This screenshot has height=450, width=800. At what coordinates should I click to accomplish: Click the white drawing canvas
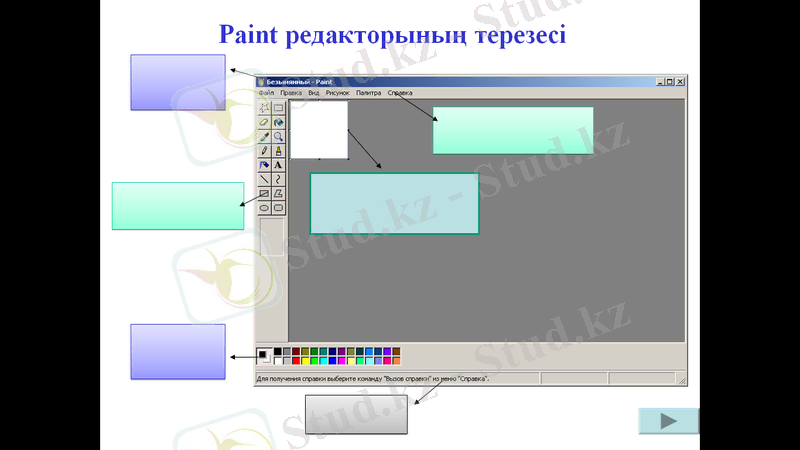coord(318,128)
